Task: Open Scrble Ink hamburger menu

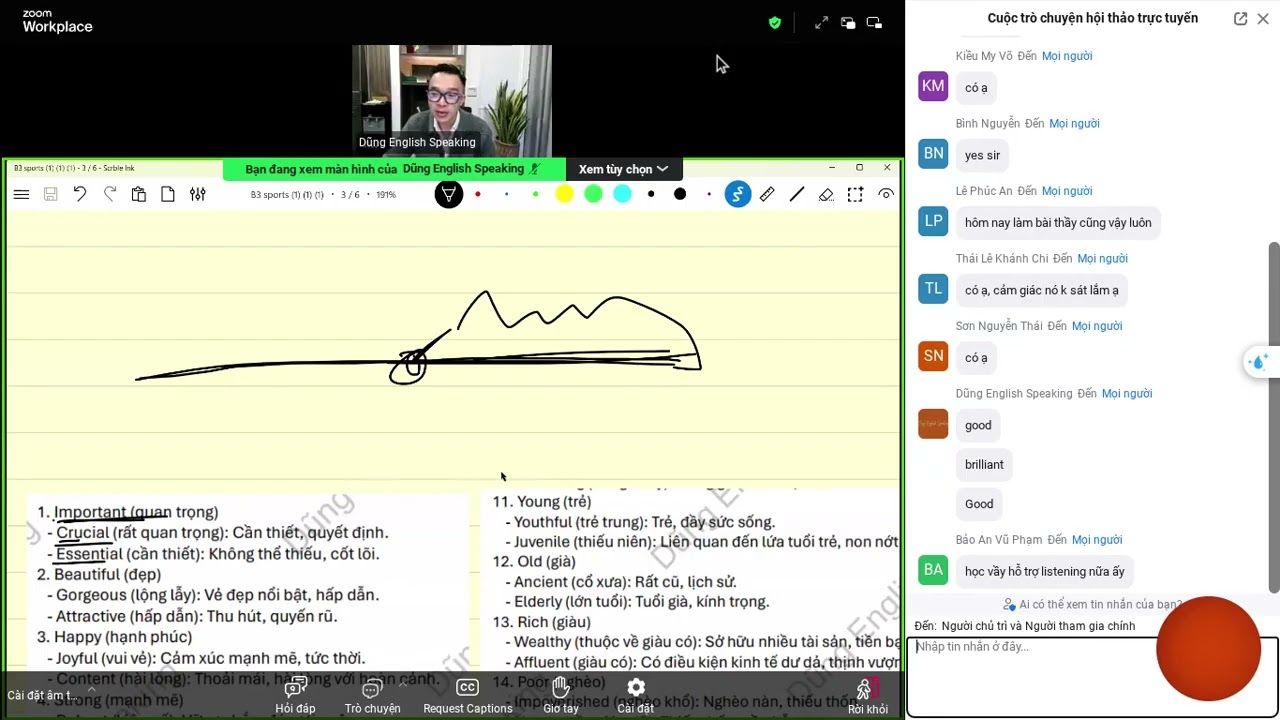Action: click(x=21, y=194)
